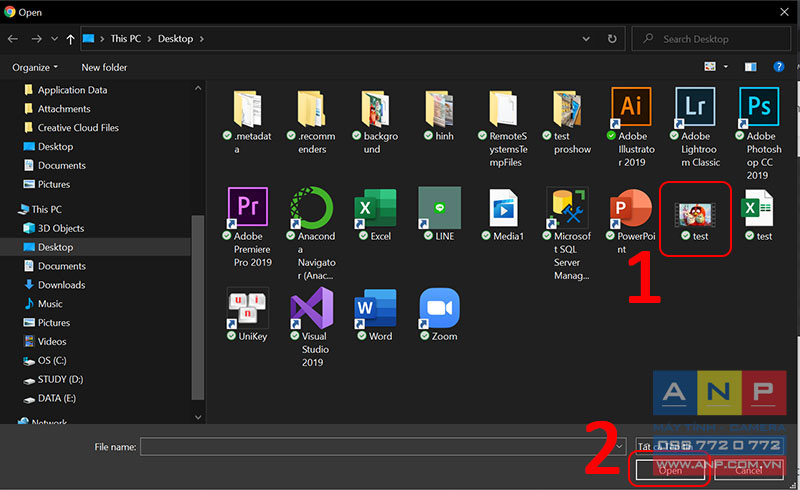
Task: Select the Visual Studio 2019 shortcut
Action: 312,328
